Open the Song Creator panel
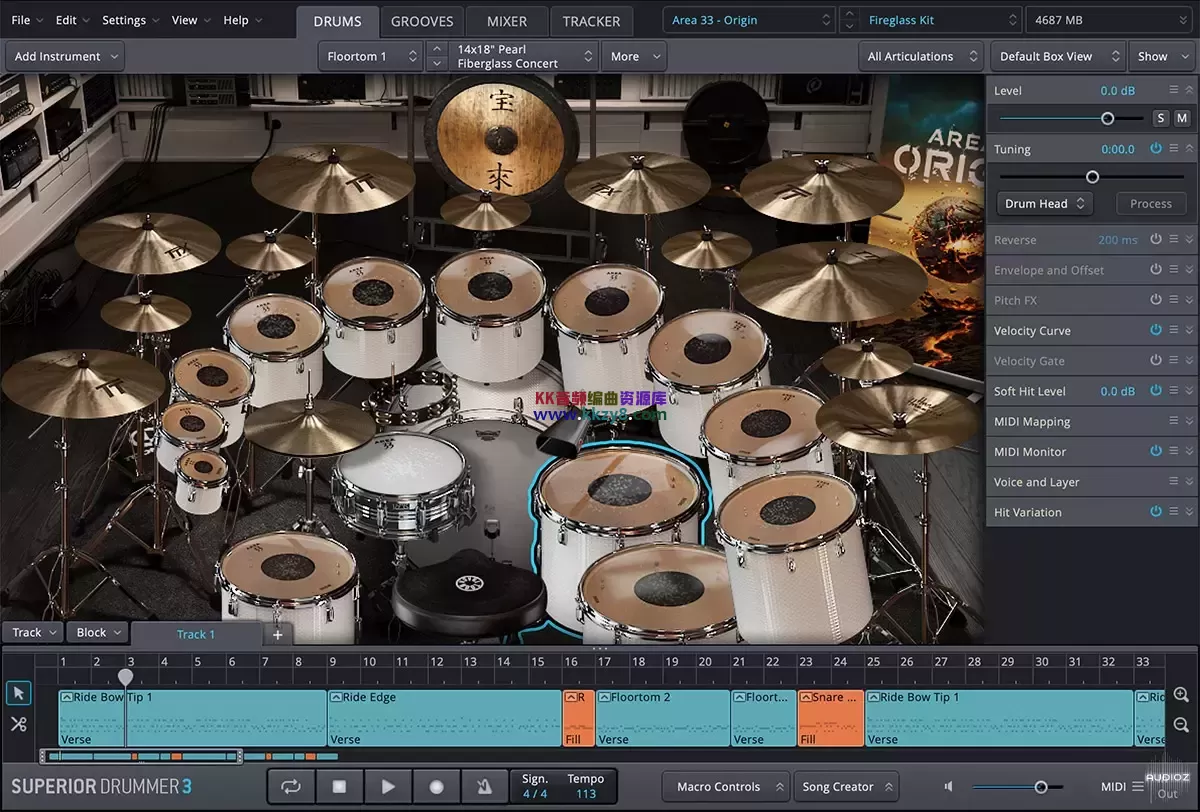 click(846, 787)
